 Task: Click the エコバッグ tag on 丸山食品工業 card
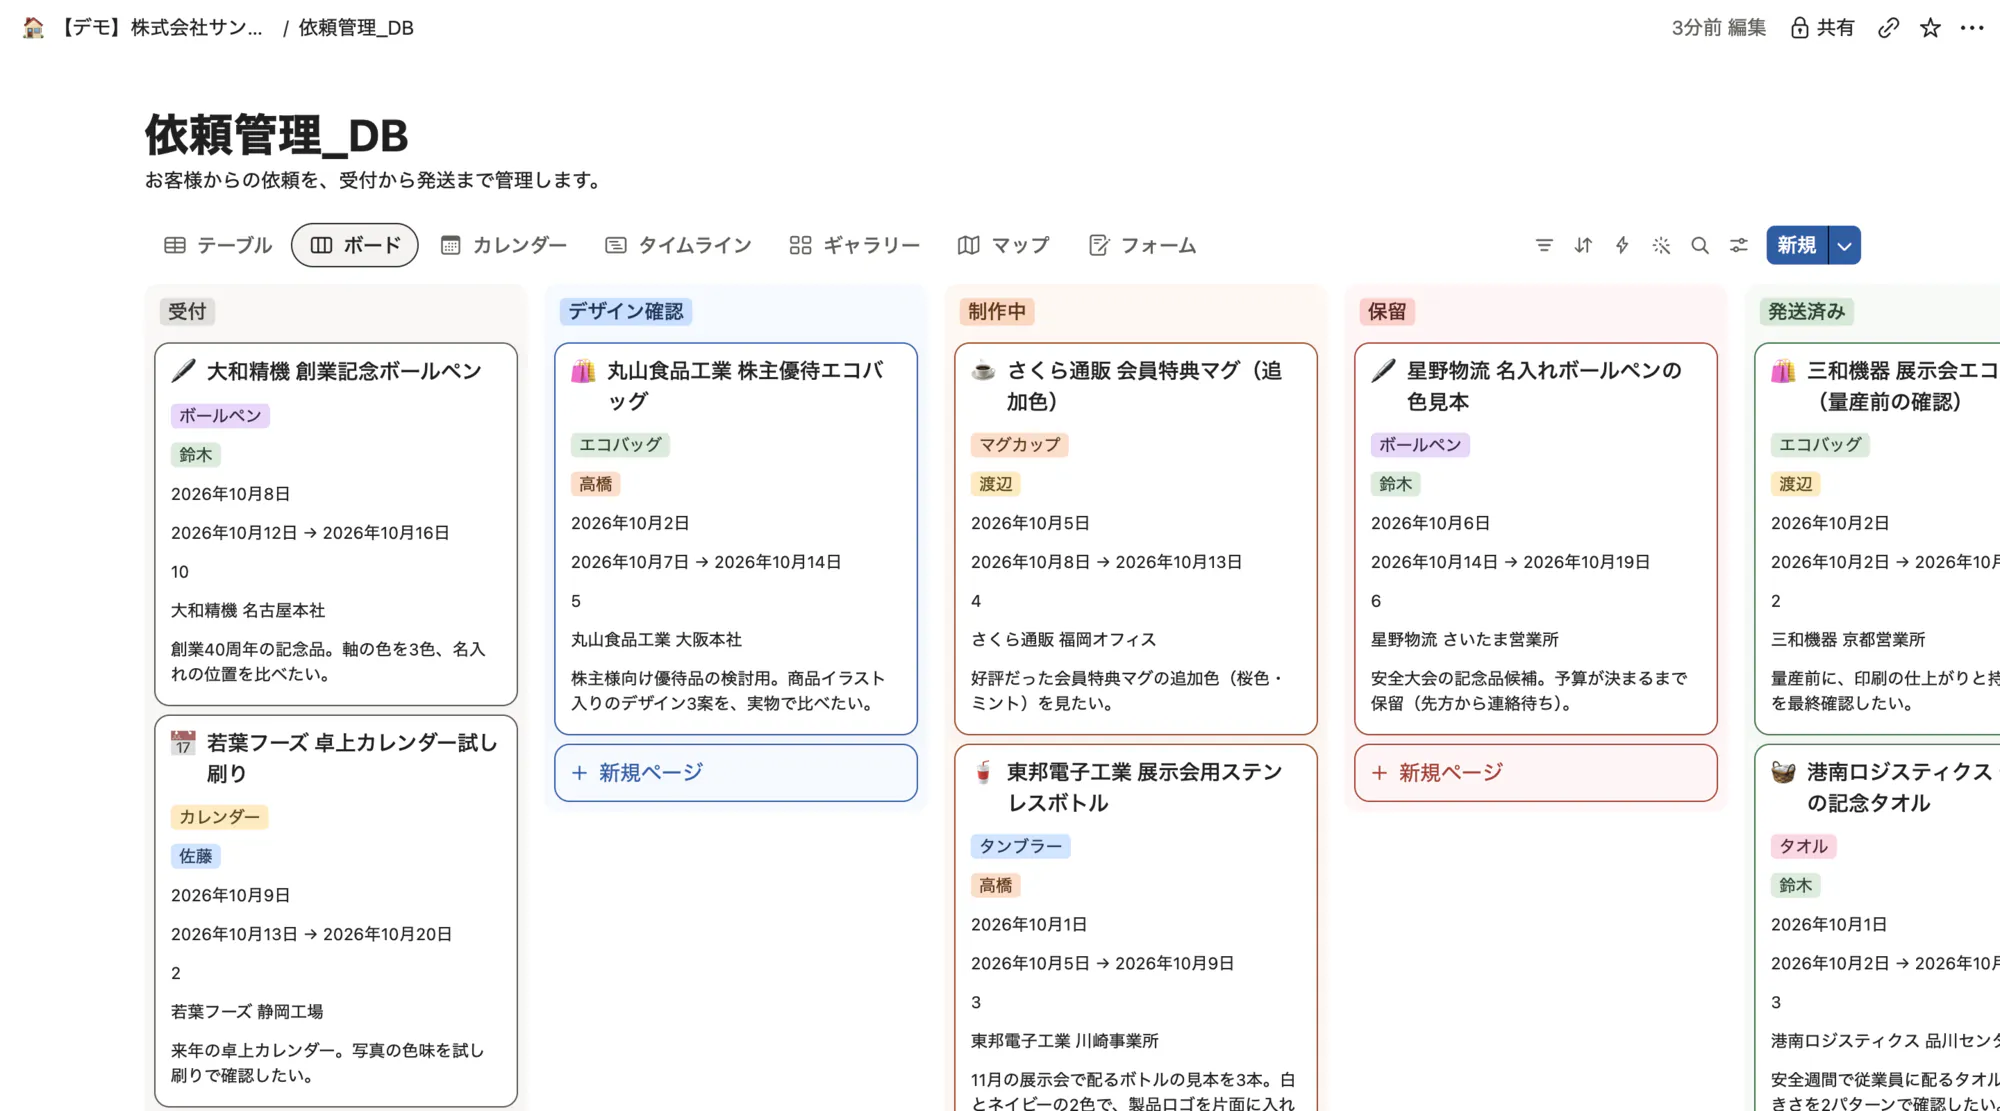[x=620, y=444]
